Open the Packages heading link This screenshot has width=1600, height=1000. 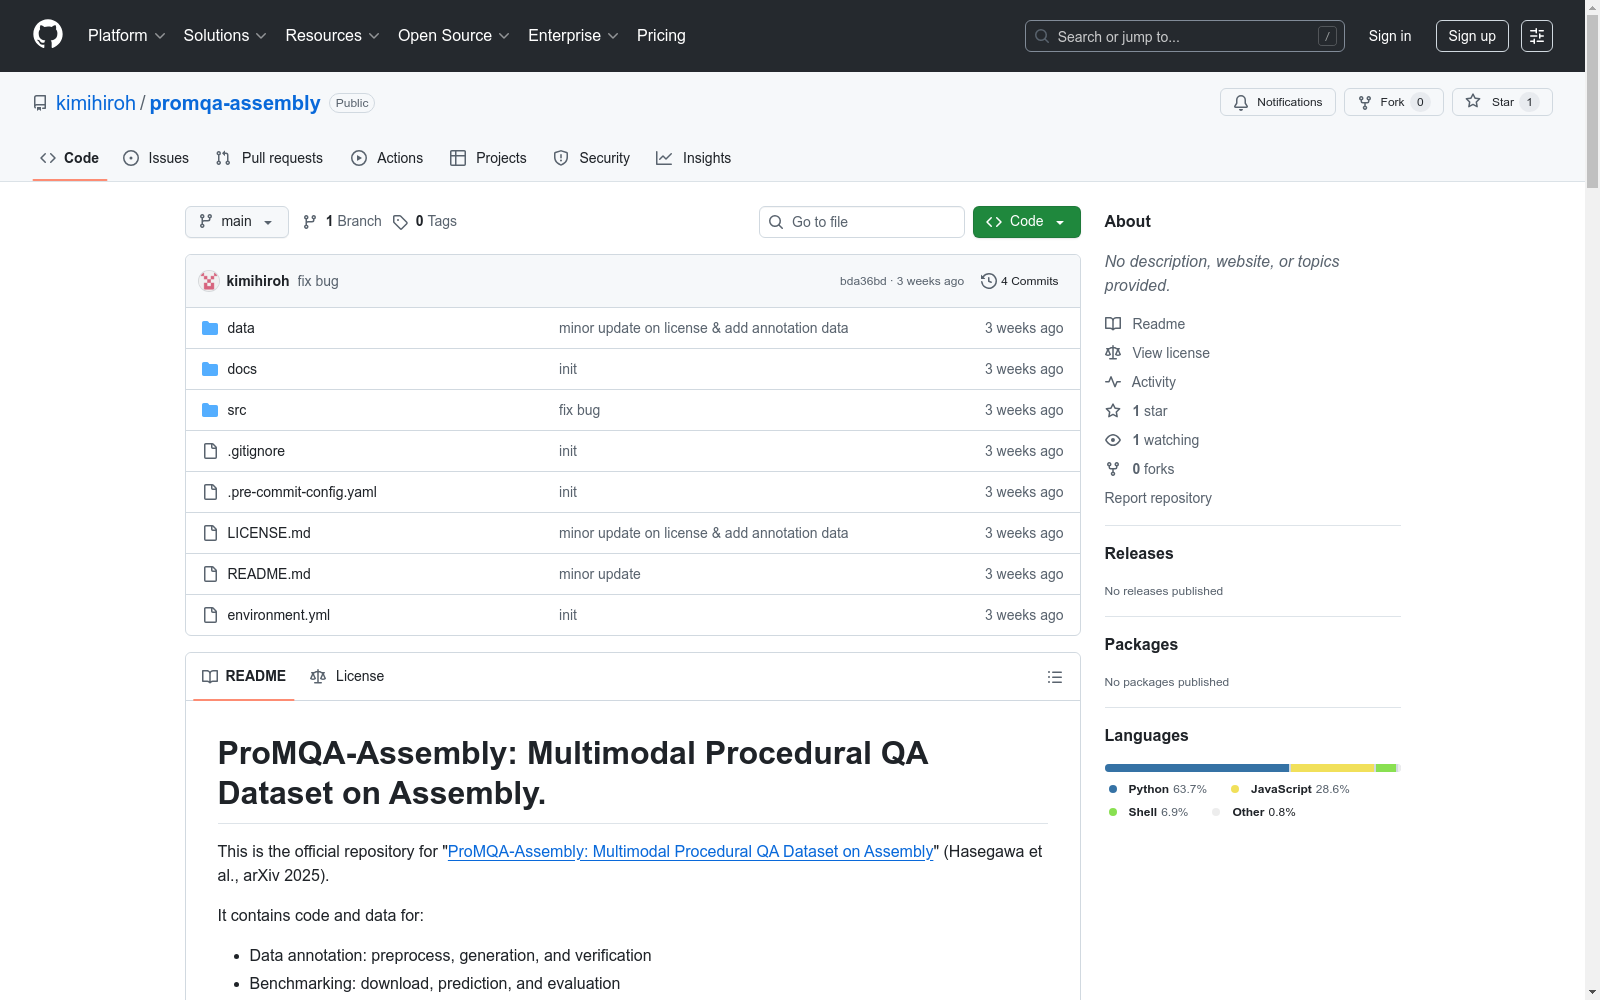point(1141,645)
